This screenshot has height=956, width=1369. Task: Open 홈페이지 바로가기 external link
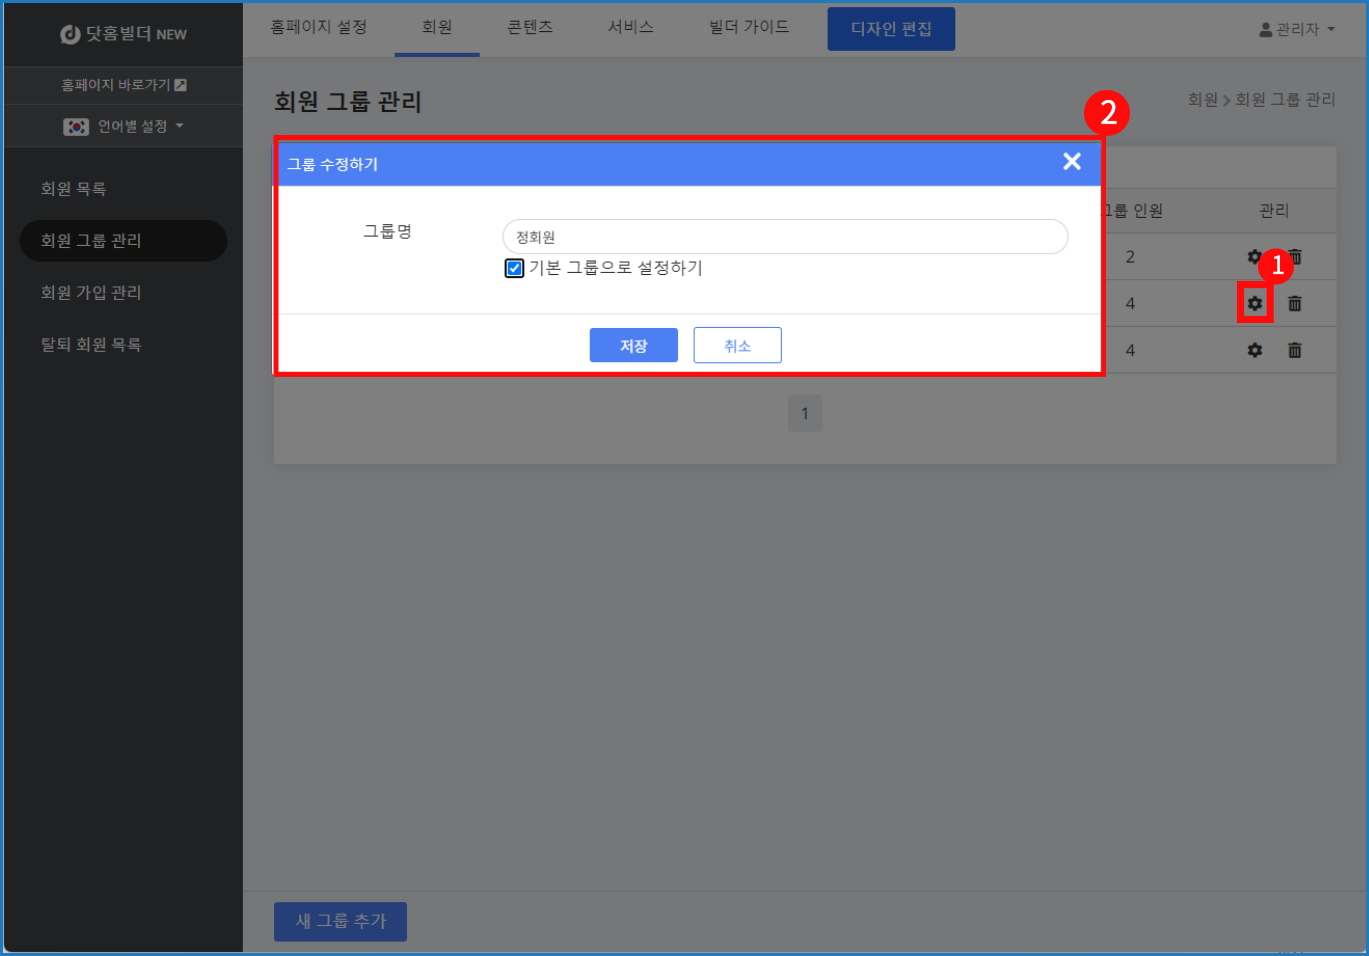tap(123, 85)
